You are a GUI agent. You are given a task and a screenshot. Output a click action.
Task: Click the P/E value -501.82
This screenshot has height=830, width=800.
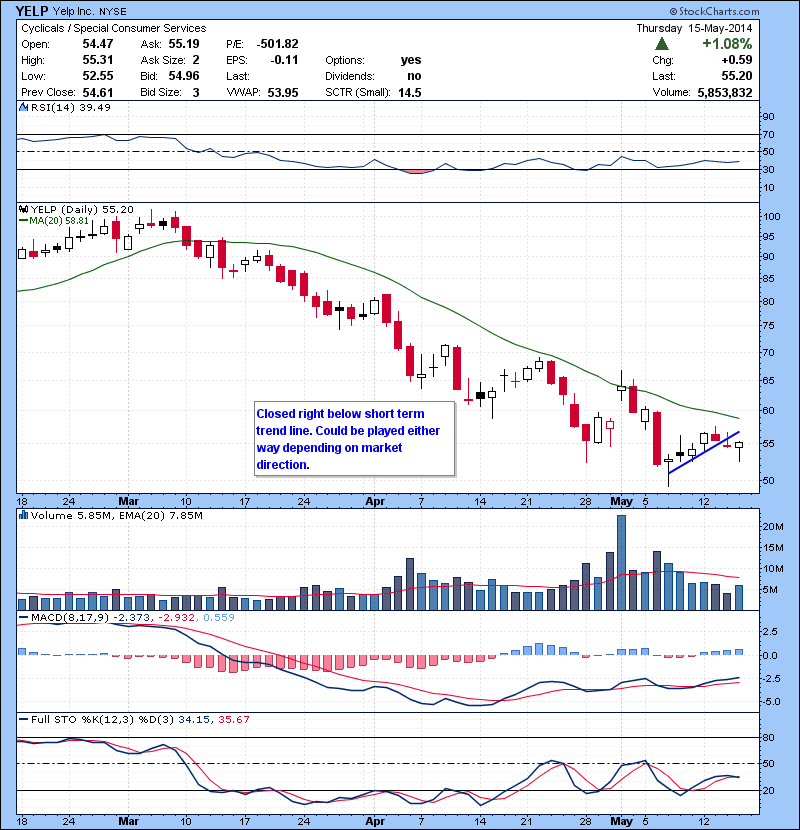[x=277, y=44]
